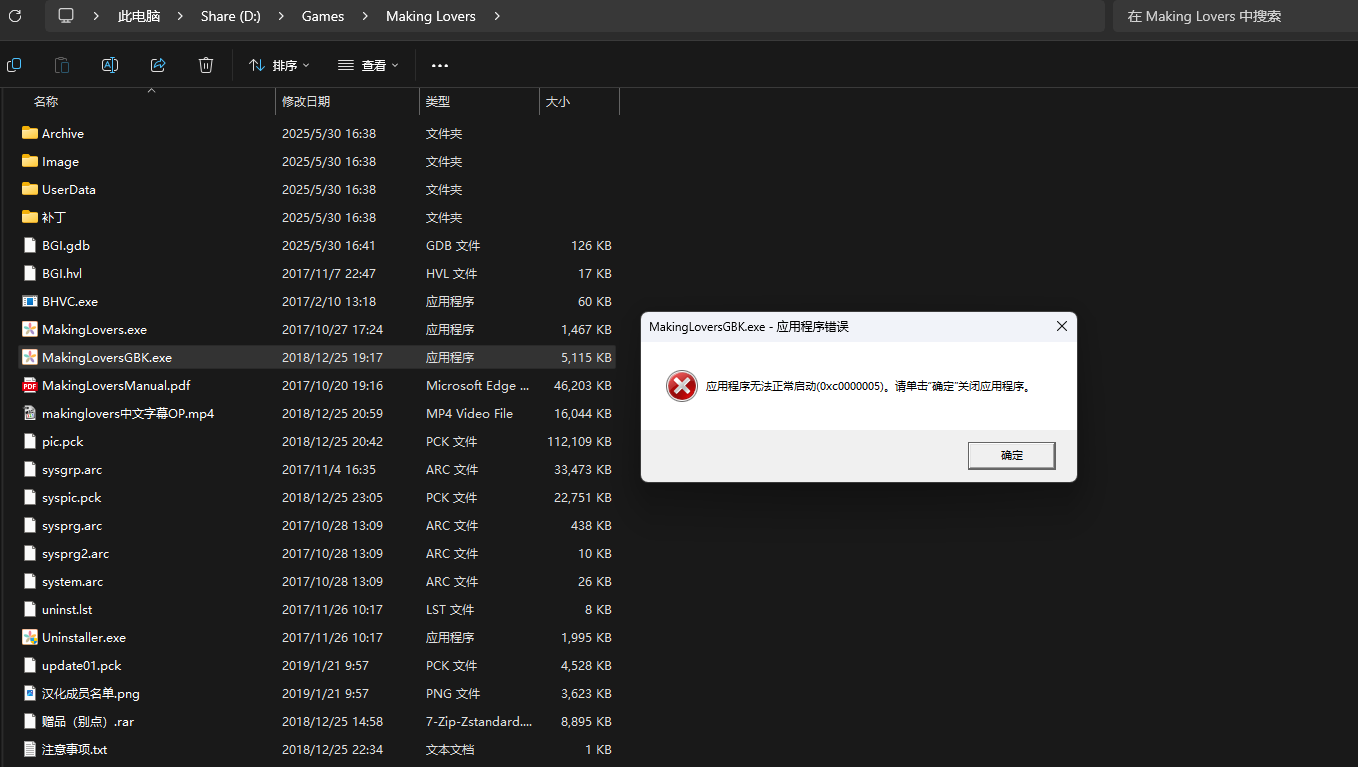Click the Delete trash can icon
Viewport: 1358px width, 767px height.
(206, 65)
